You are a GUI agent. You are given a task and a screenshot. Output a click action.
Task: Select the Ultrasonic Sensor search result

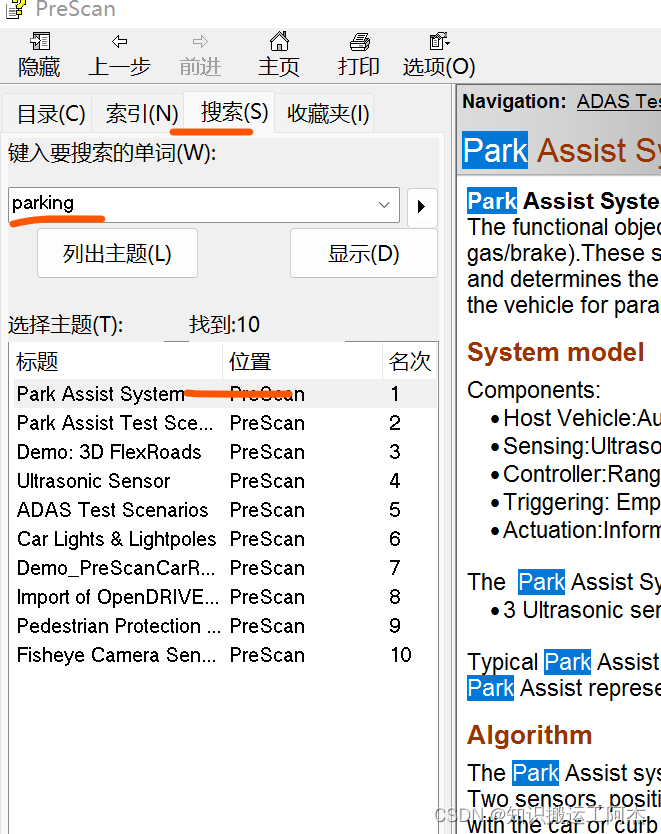click(94, 481)
